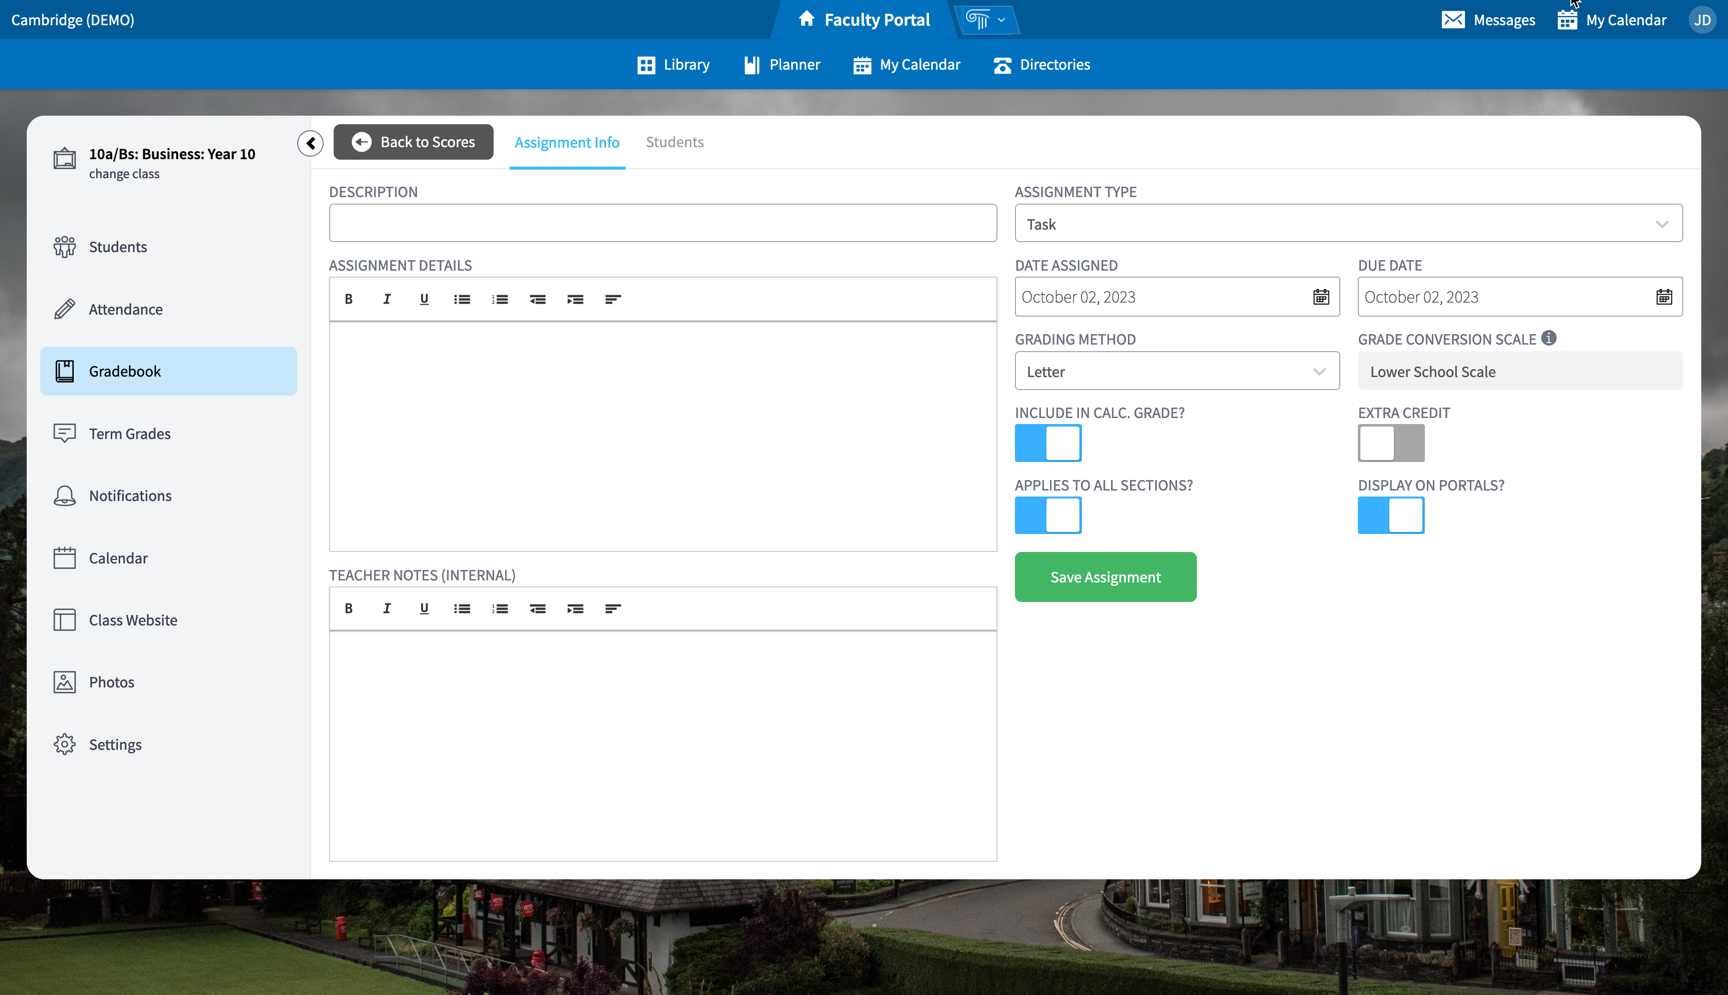This screenshot has height=995, width=1728.
Task: Open the Assignment Type dropdown
Action: coord(1348,224)
